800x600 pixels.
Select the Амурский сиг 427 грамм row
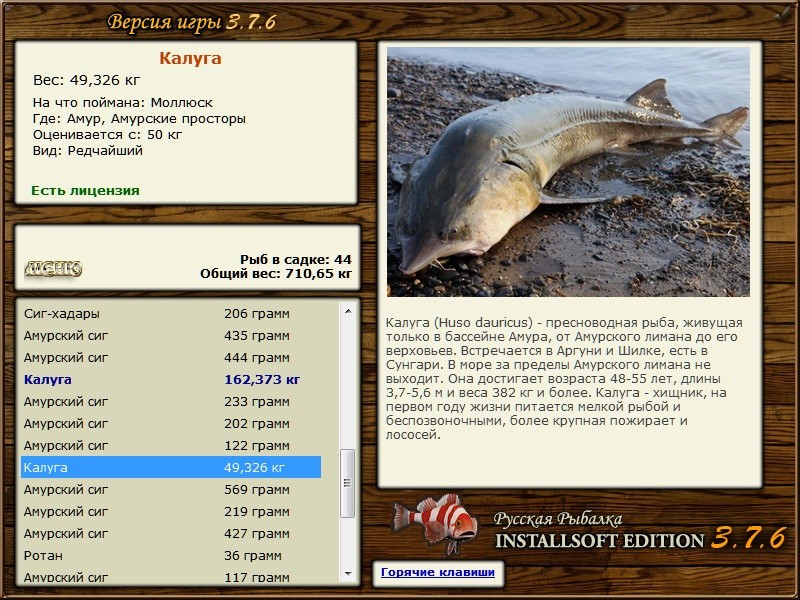click(171, 533)
